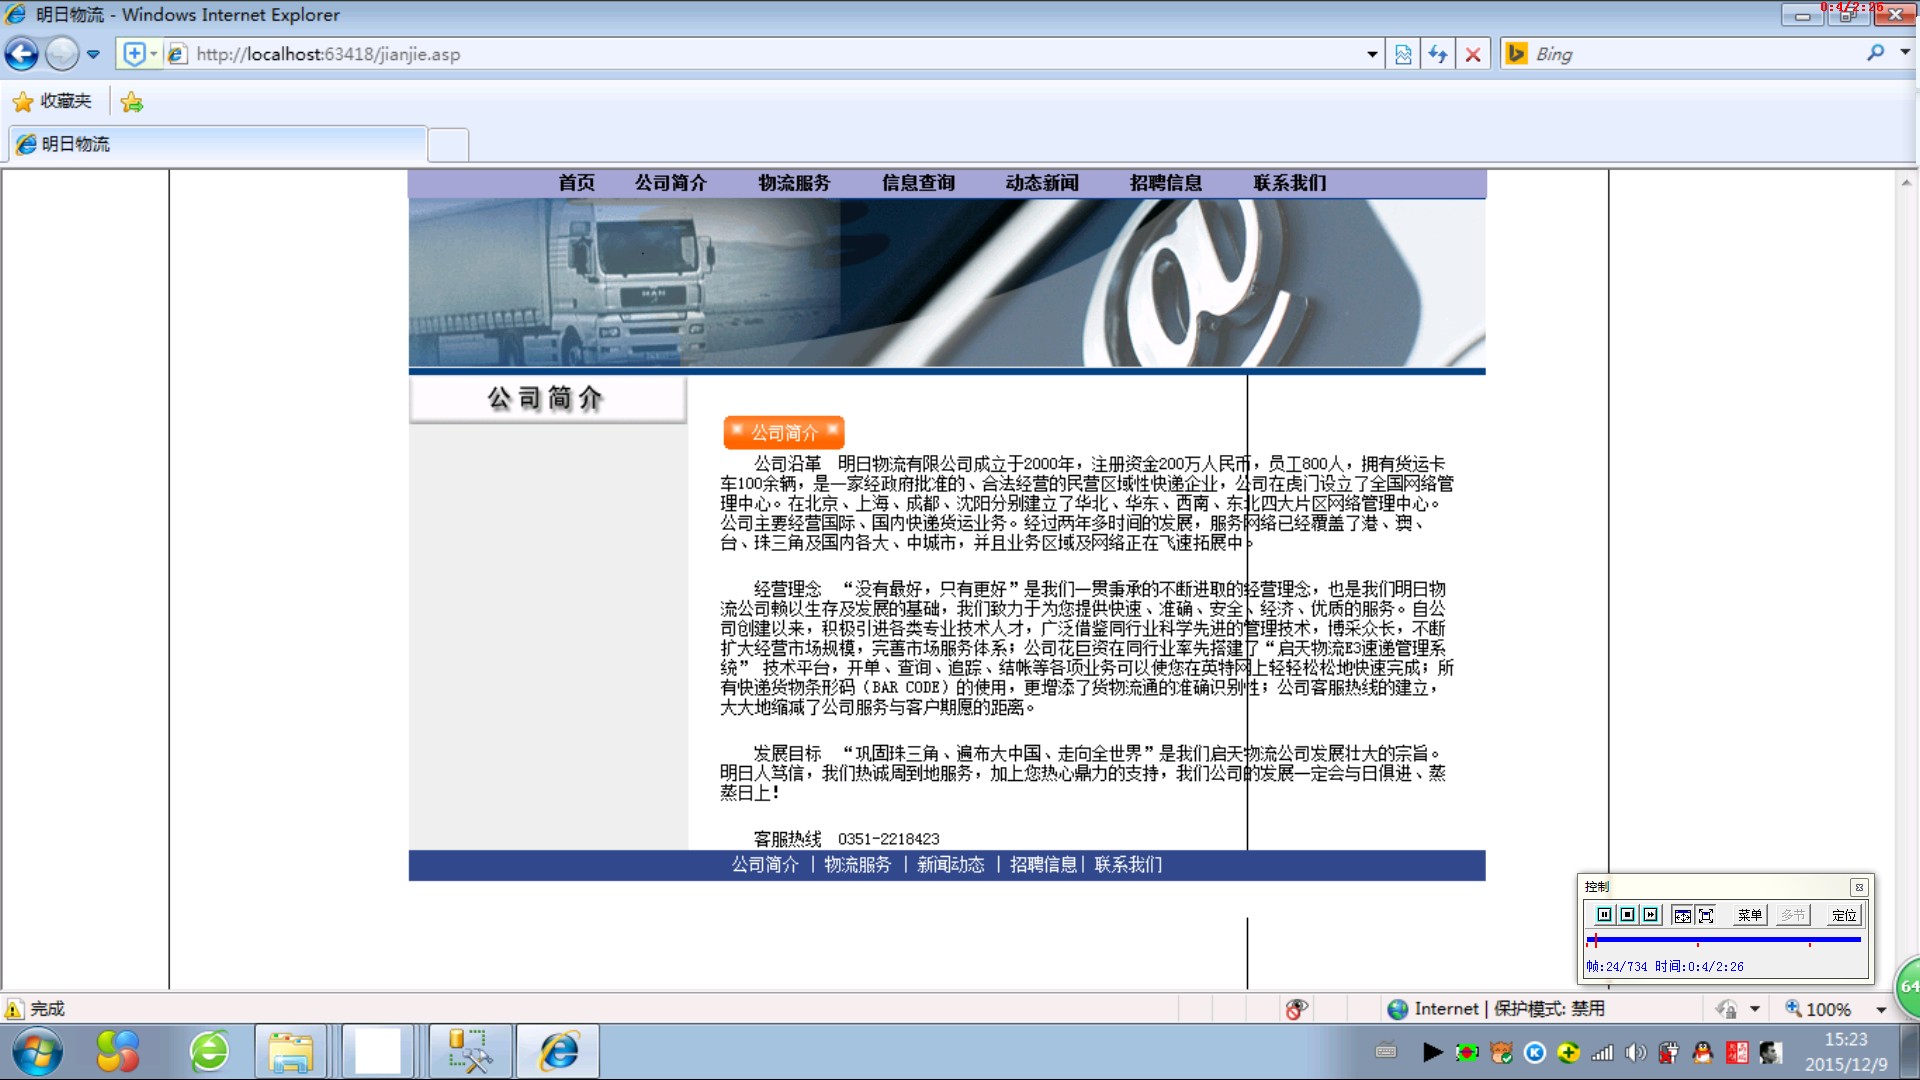
Task: Click the on-screen keyboard tray icon
Action: tap(1386, 1051)
